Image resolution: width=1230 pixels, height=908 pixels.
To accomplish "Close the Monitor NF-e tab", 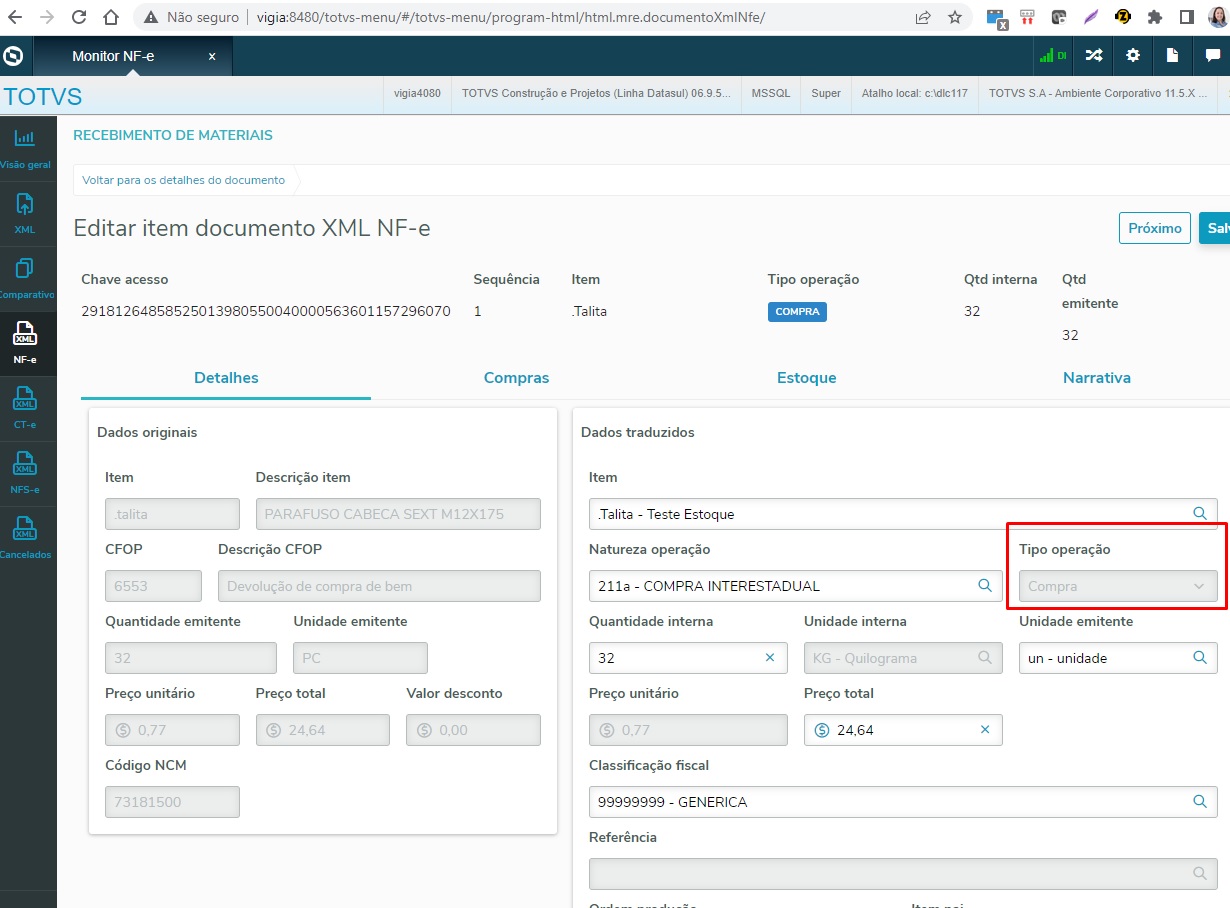I will pyautogui.click(x=212, y=56).
